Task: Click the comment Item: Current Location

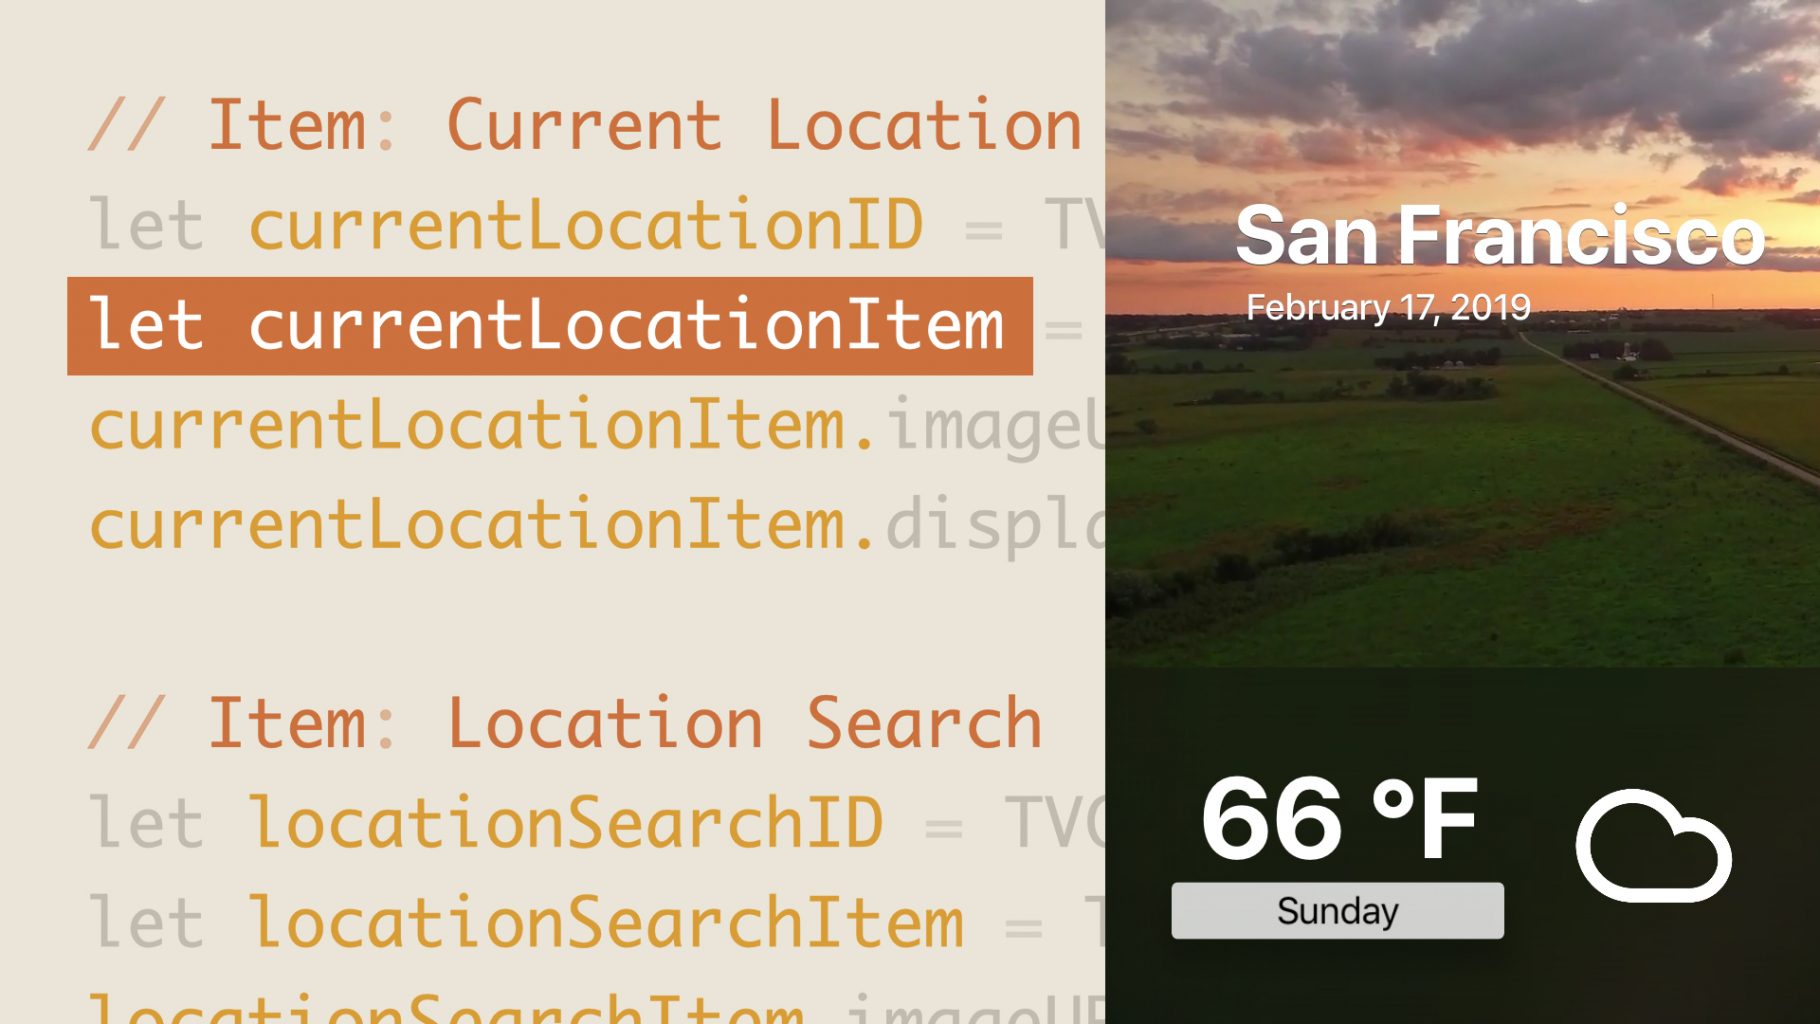Action: 585,126
